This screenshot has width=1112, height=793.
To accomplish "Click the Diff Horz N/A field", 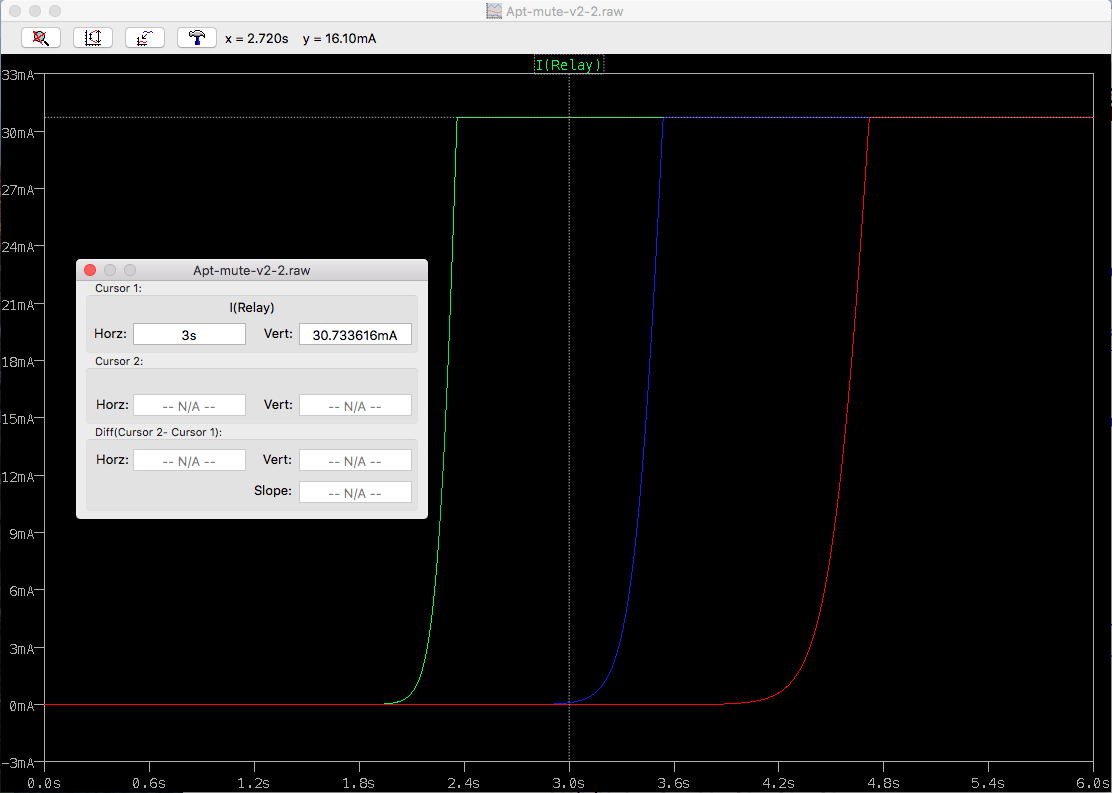I will point(189,460).
